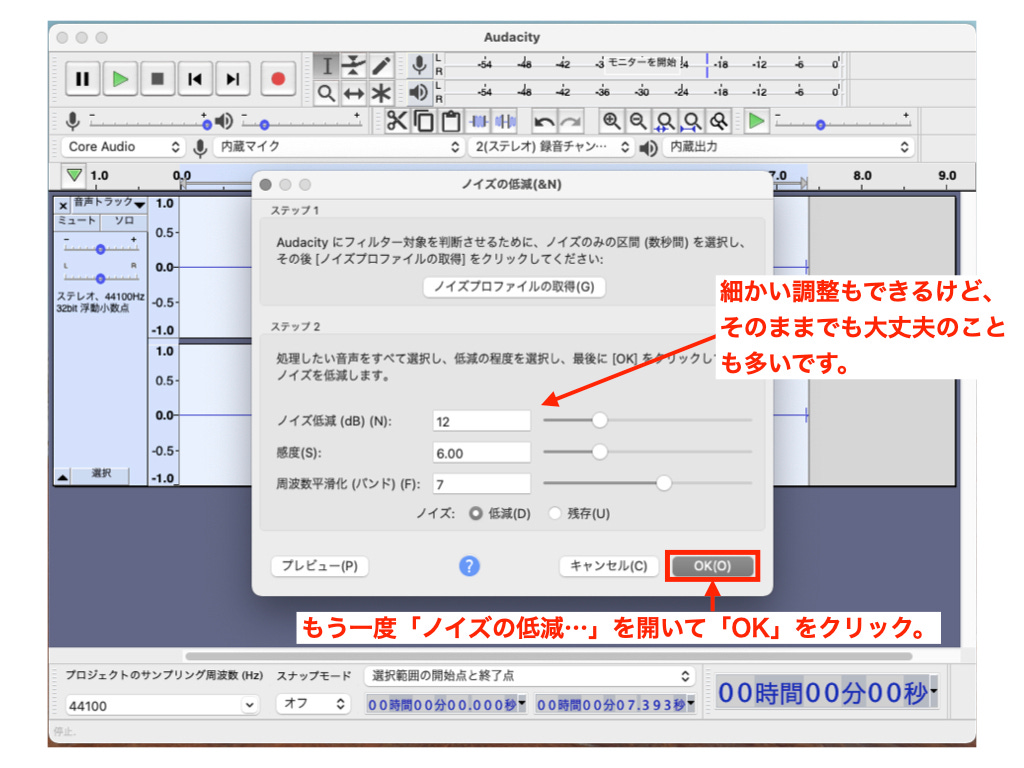
Task: Skip to start of the track
Action: [x=195, y=79]
